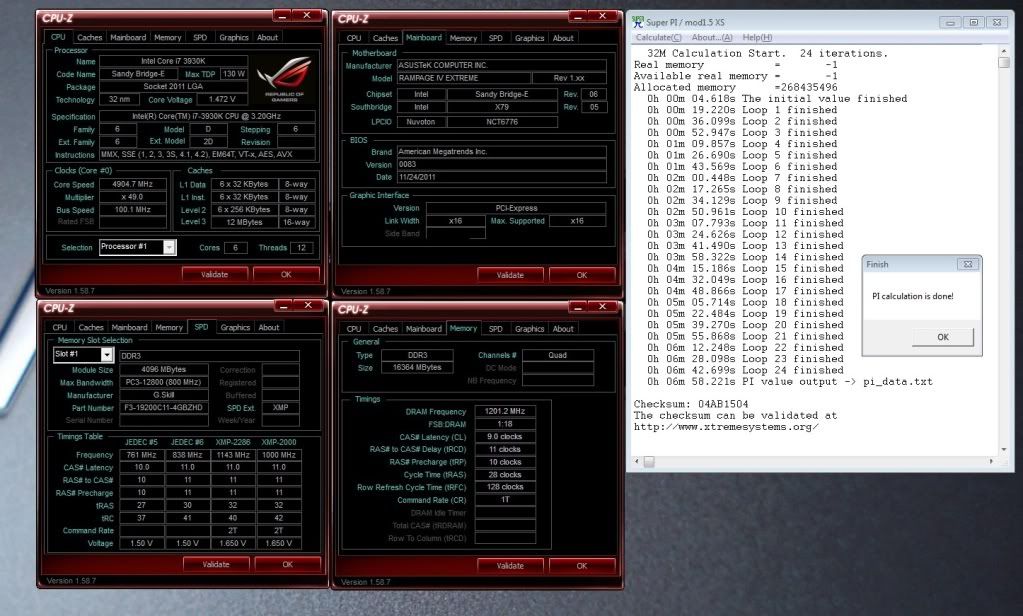Click the JEDEC #5 frequency 761 MHz cell
The image size is (1023, 616).
[x=142, y=455]
